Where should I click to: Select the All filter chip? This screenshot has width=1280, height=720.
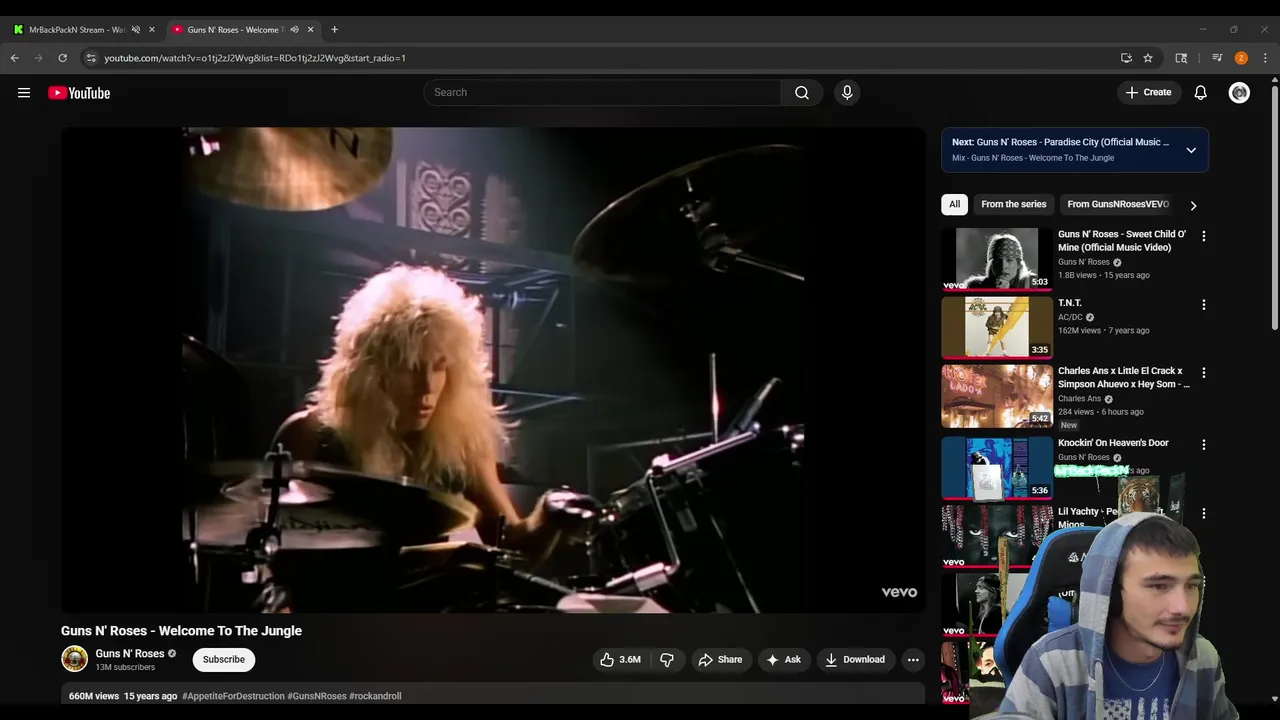click(954, 204)
